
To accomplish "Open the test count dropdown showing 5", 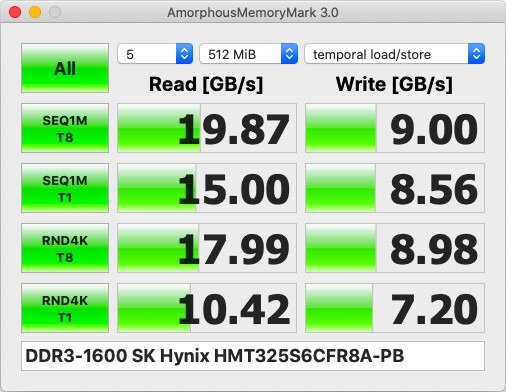I will pos(155,54).
